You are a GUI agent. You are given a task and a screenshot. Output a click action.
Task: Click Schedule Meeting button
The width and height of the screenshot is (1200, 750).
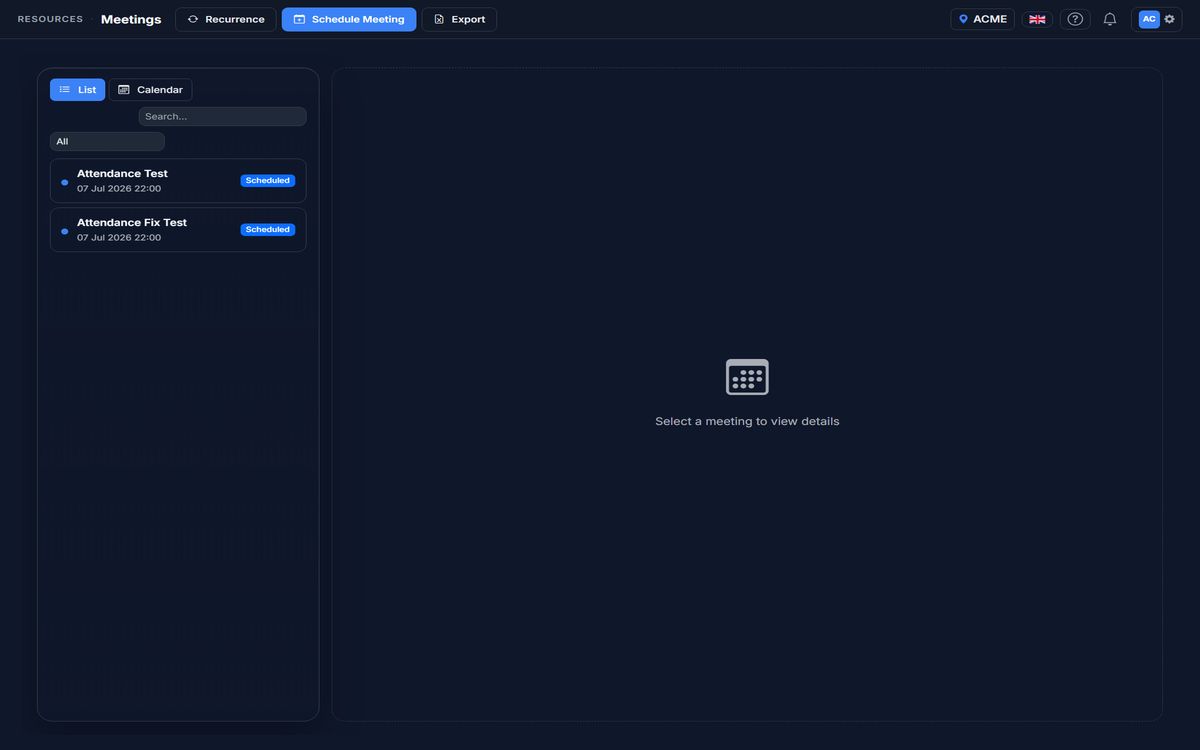pos(349,19)
